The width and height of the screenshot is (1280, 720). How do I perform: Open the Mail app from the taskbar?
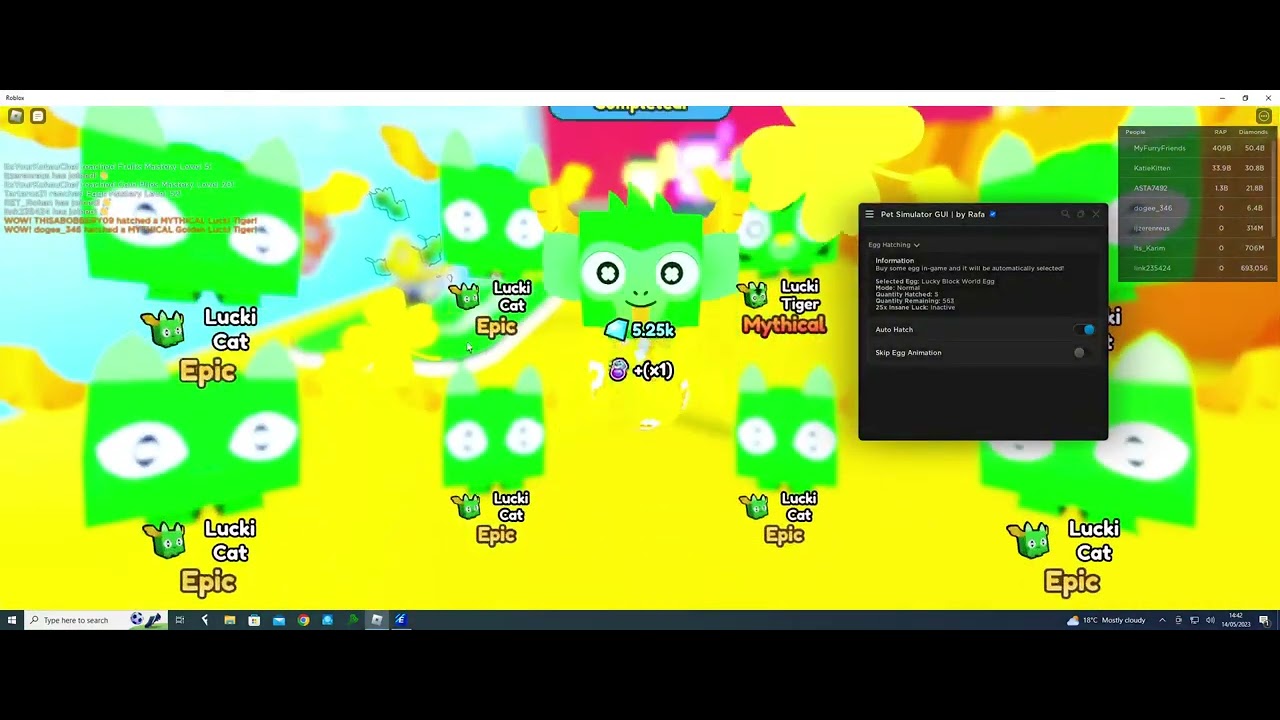tap(279, 620)
